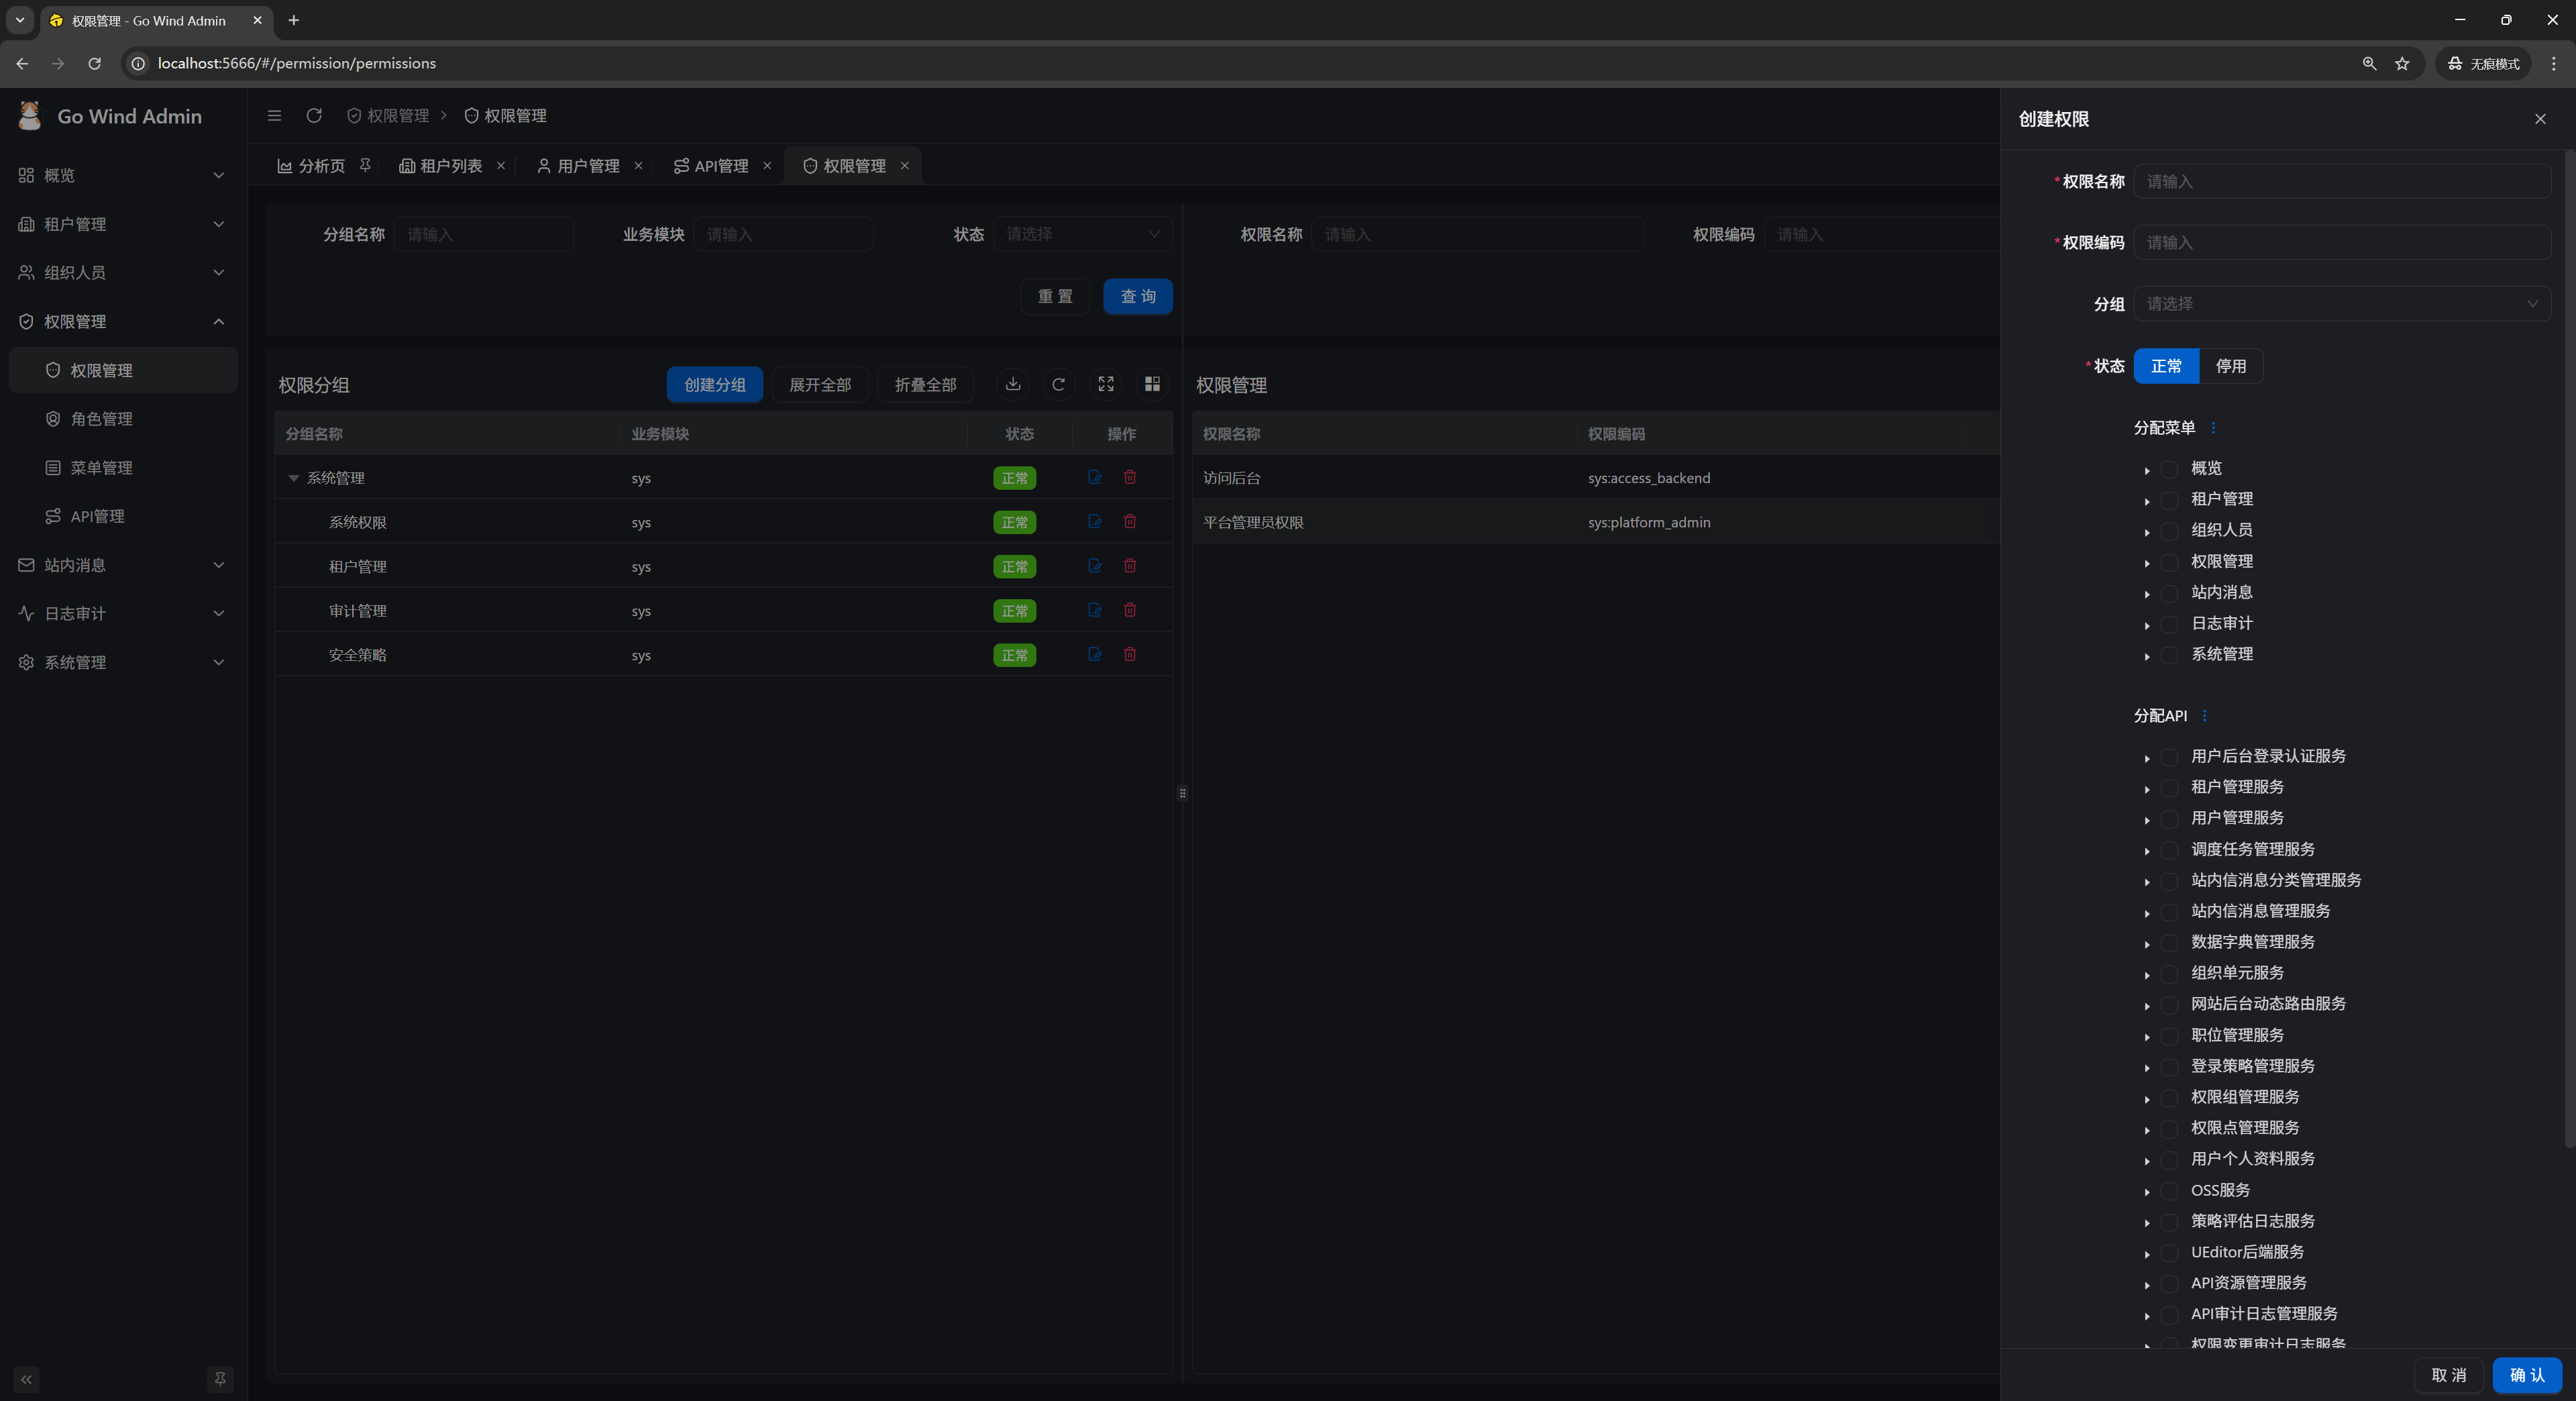Check the 调度任务管理服务 API checkbox
Image resolution: width=2576 pixels, height=1401 pixels.
(x=2169, y=850)
